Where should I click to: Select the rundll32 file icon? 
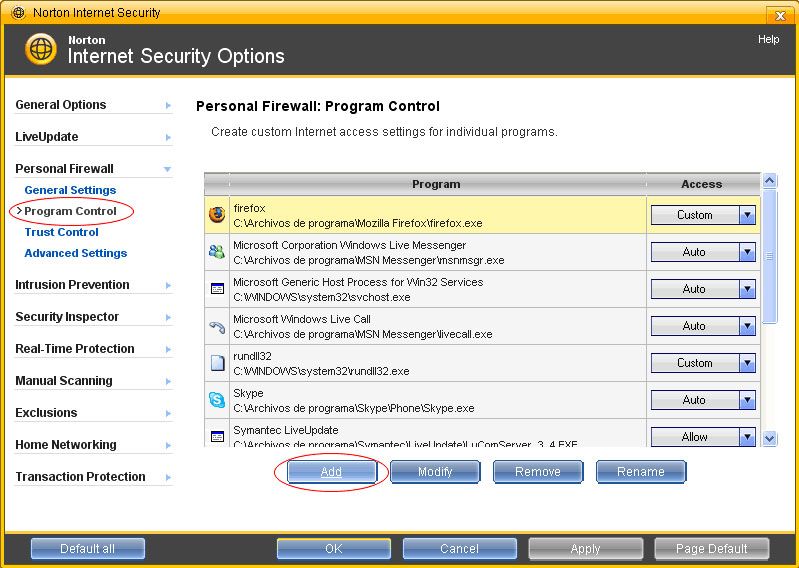217,363
